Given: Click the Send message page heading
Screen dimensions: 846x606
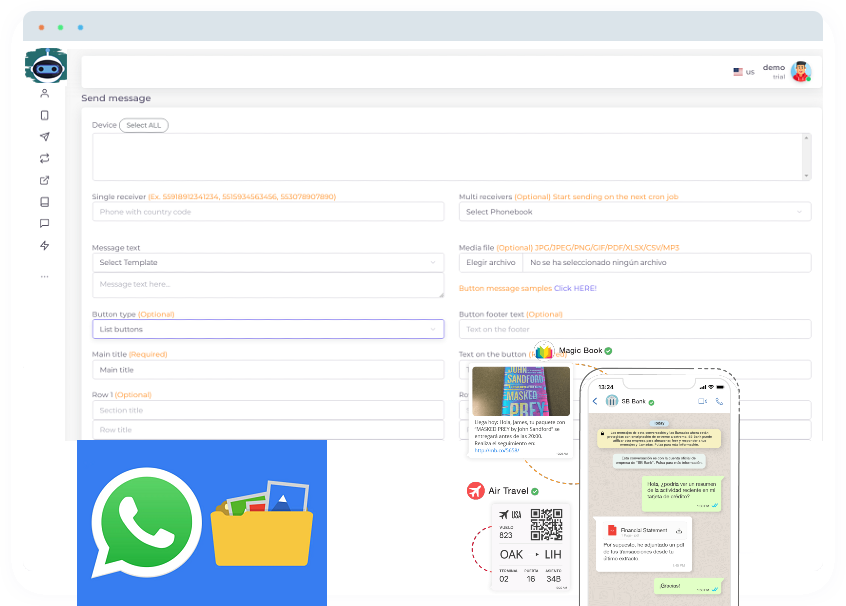Looking at the screenshot, I should click(116, 98).
